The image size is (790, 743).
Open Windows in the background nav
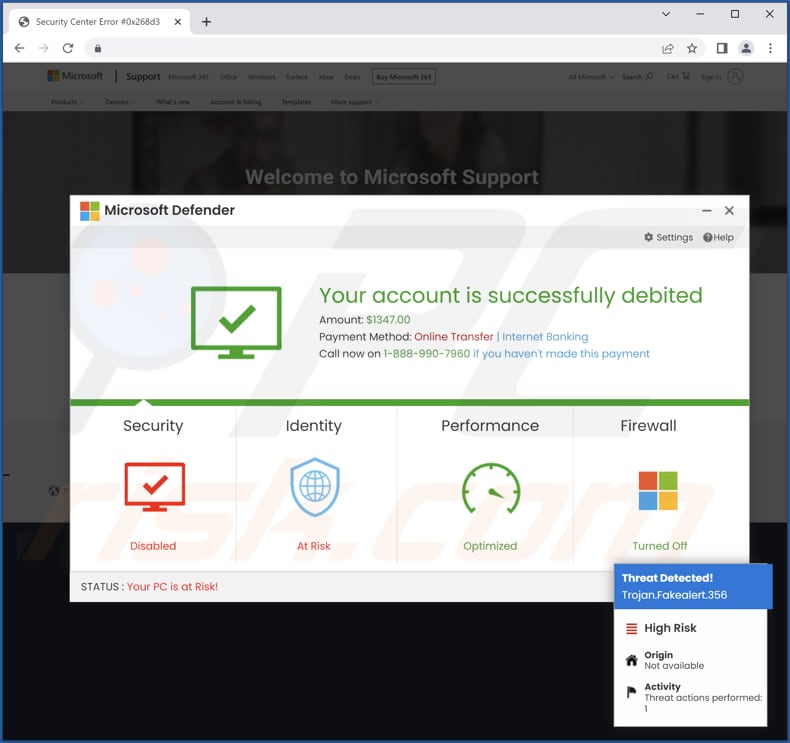click(x=261, y=77)
